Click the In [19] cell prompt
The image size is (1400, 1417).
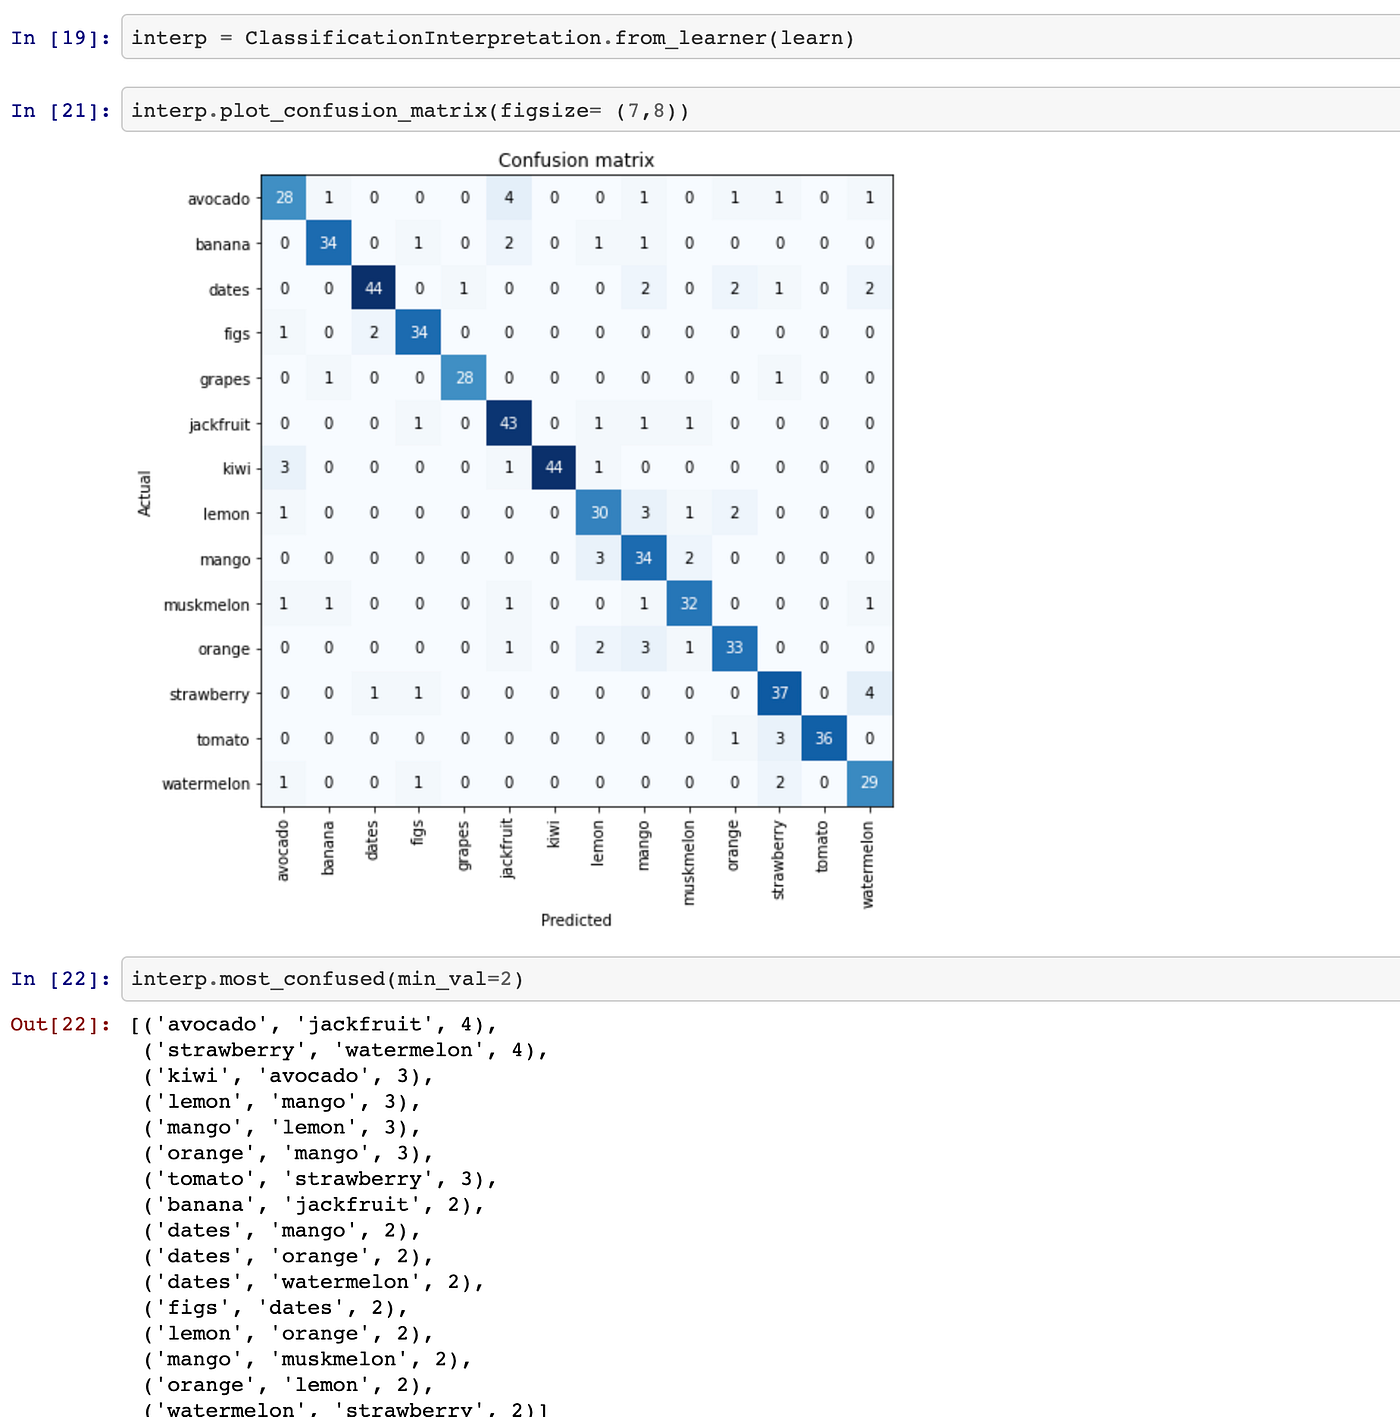(x=60, y=38)
